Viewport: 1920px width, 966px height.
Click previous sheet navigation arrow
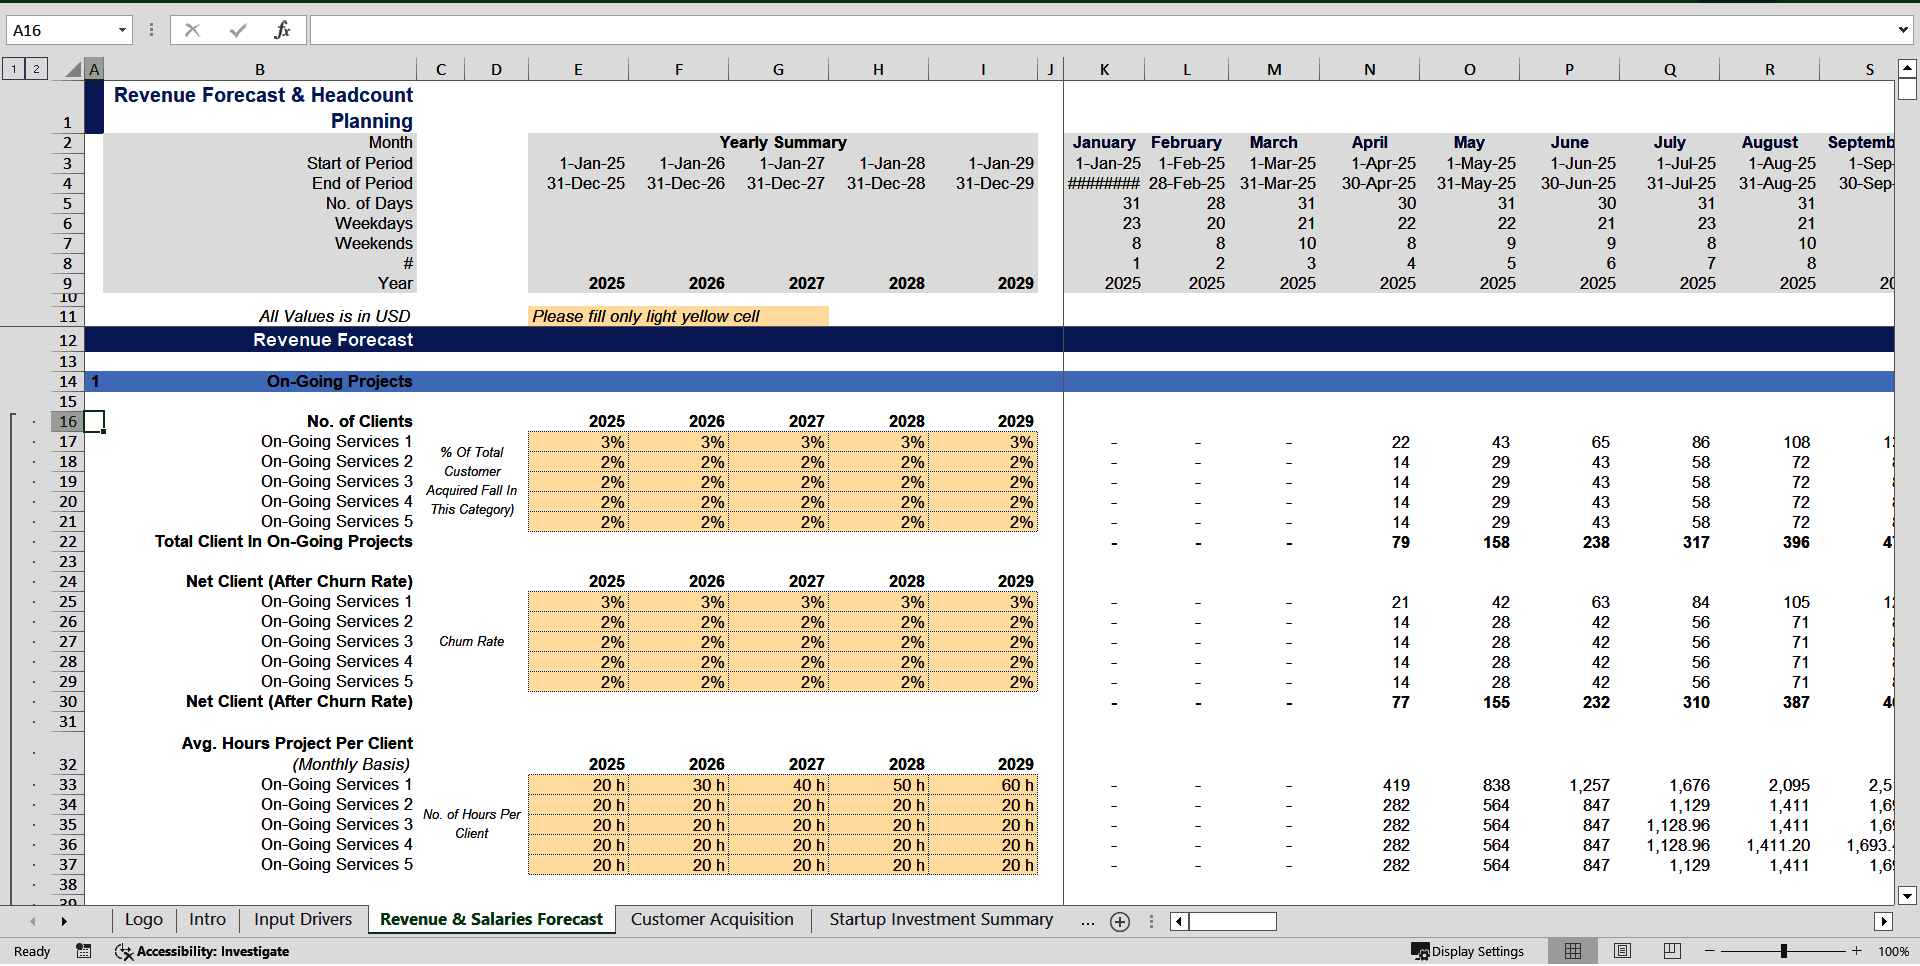[33, 921]
